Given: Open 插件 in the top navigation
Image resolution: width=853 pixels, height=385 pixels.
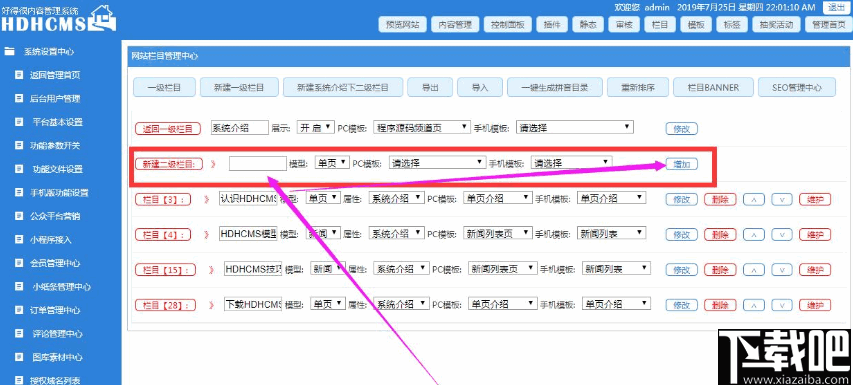Looking at the screenshot, I should pyautogui.click(x=552, y=24).
